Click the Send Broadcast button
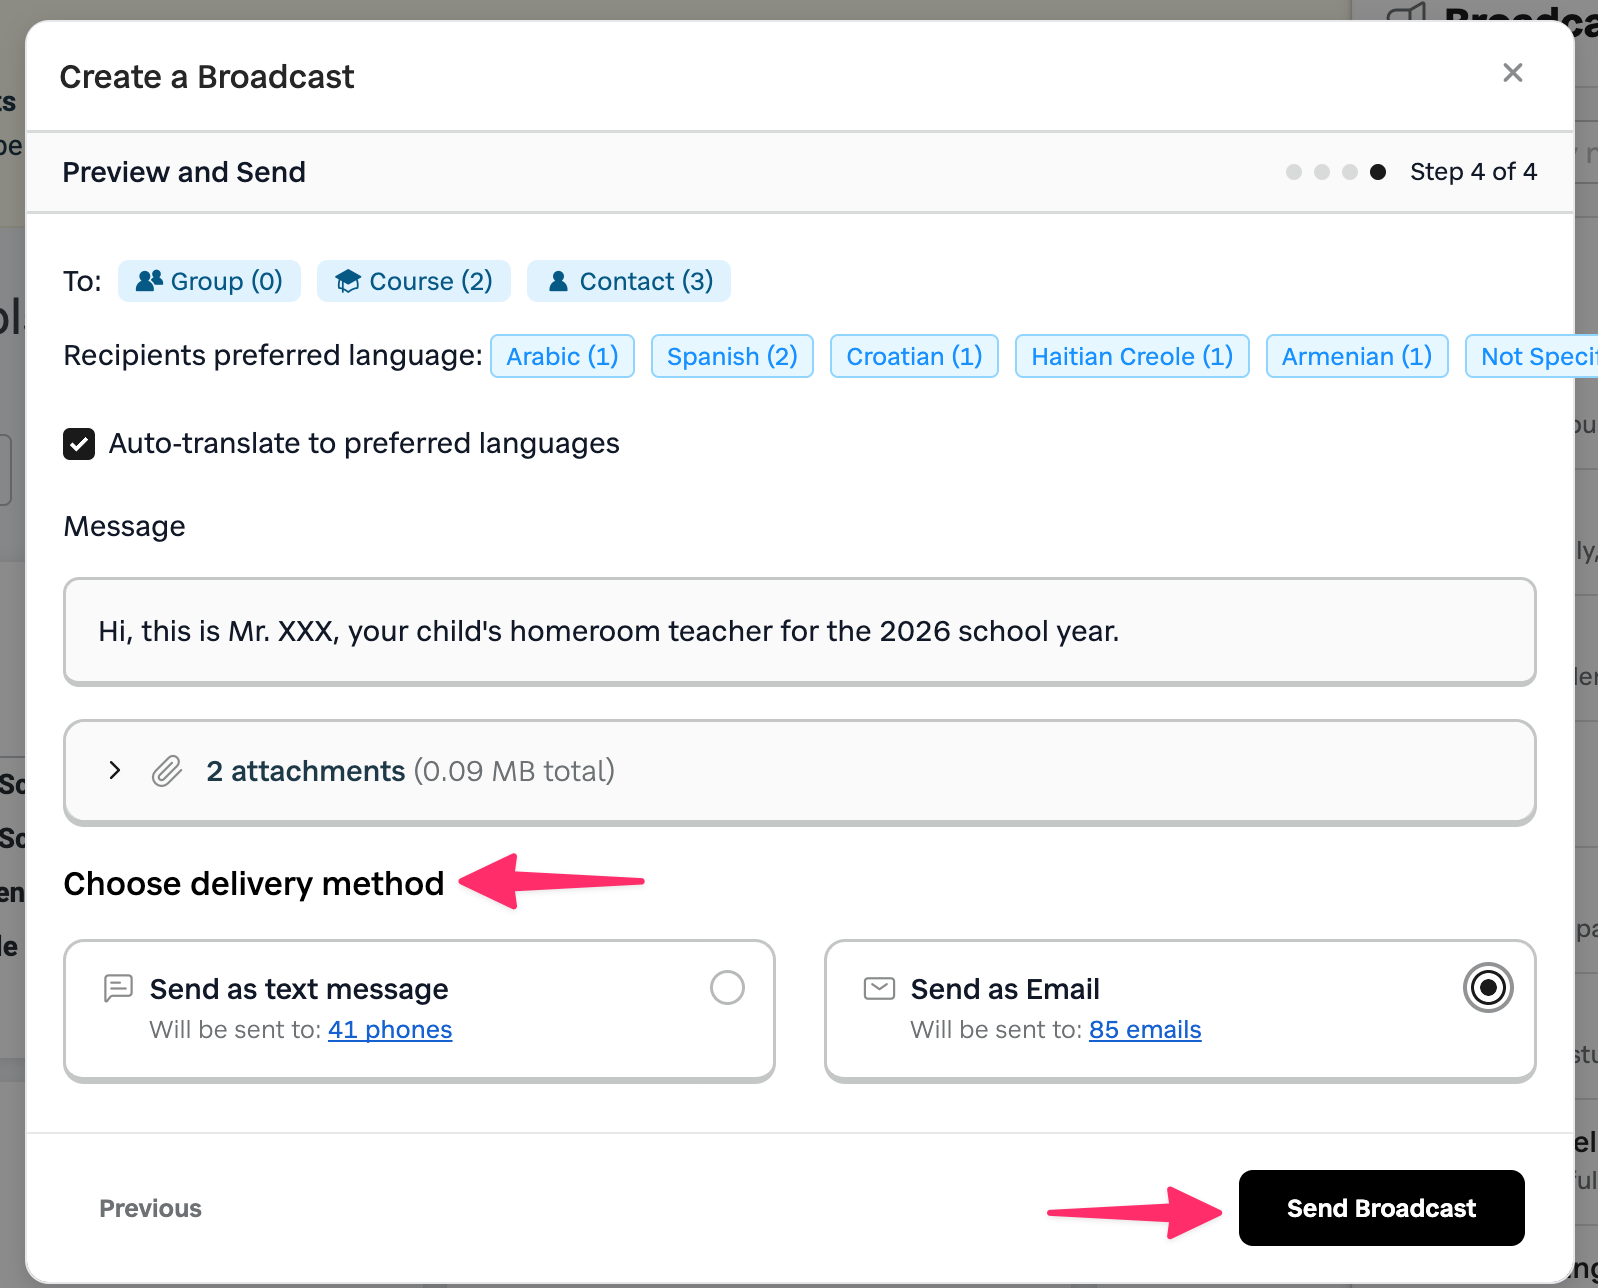1598x1288 pixels. point(1381,1208)
